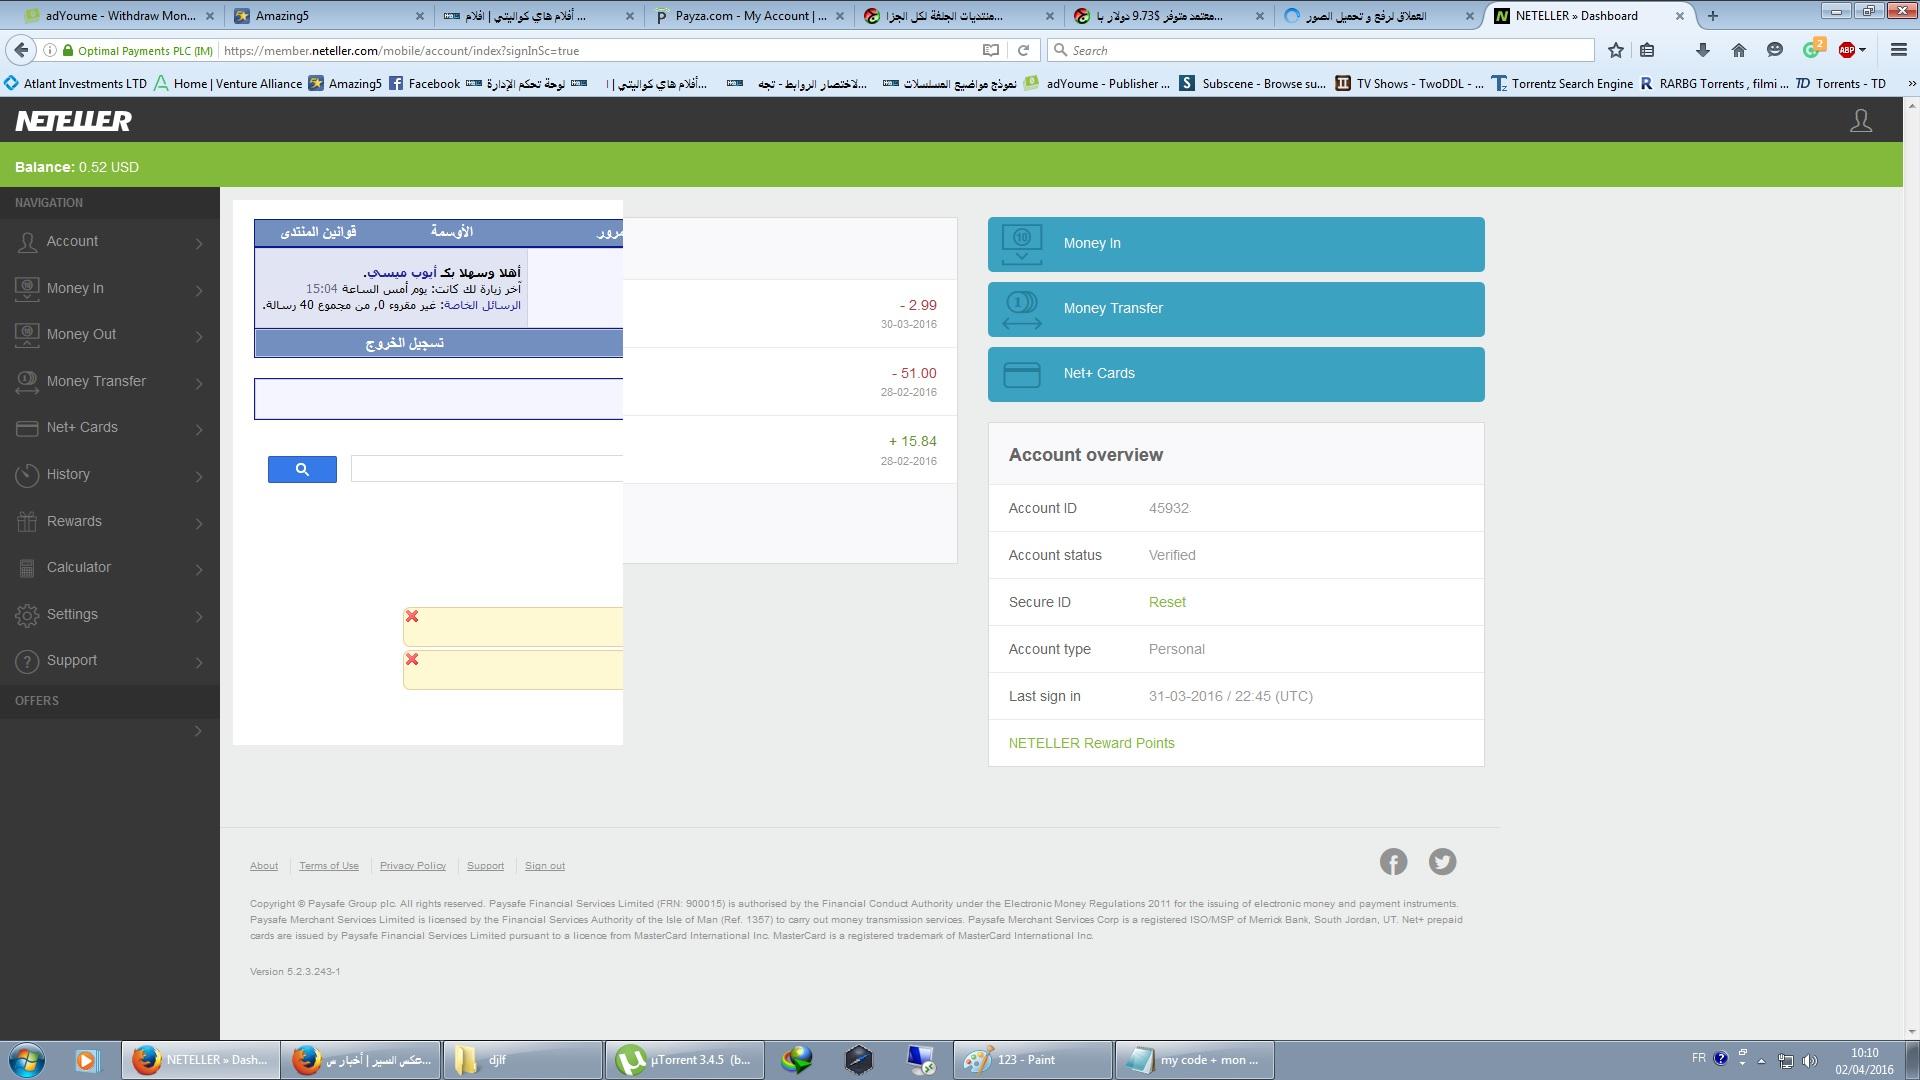Open the Firefox hamburger menu
Screen dimensions: 1920x1080
(x=1898, y=50)
